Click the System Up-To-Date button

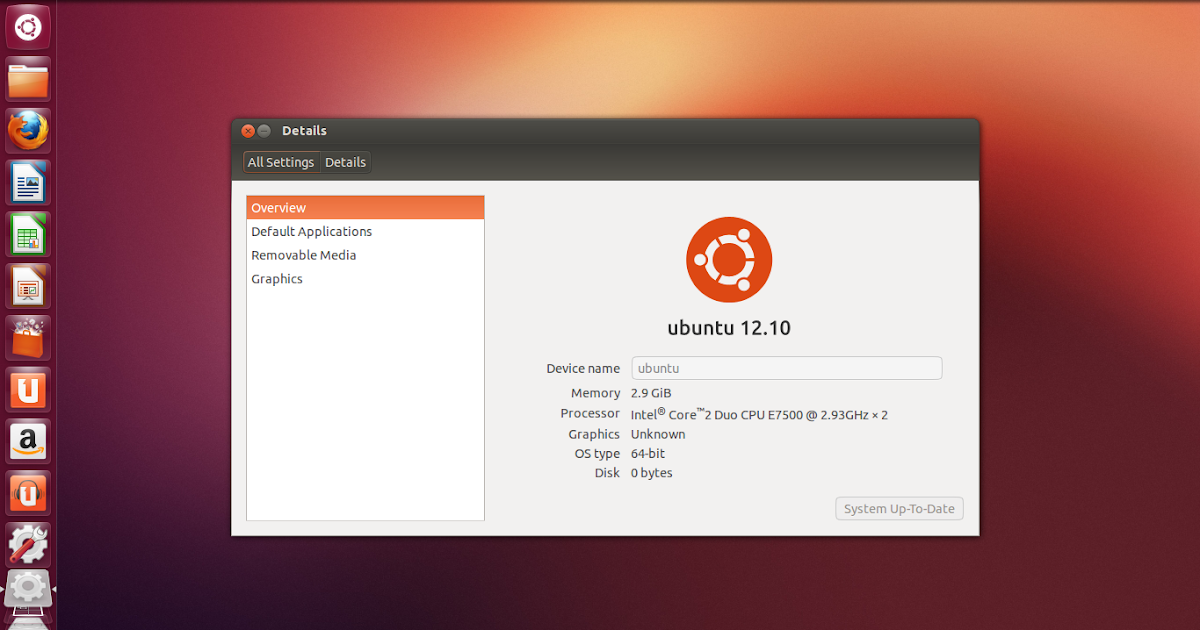pyautogui.click(x=899, y=508)
